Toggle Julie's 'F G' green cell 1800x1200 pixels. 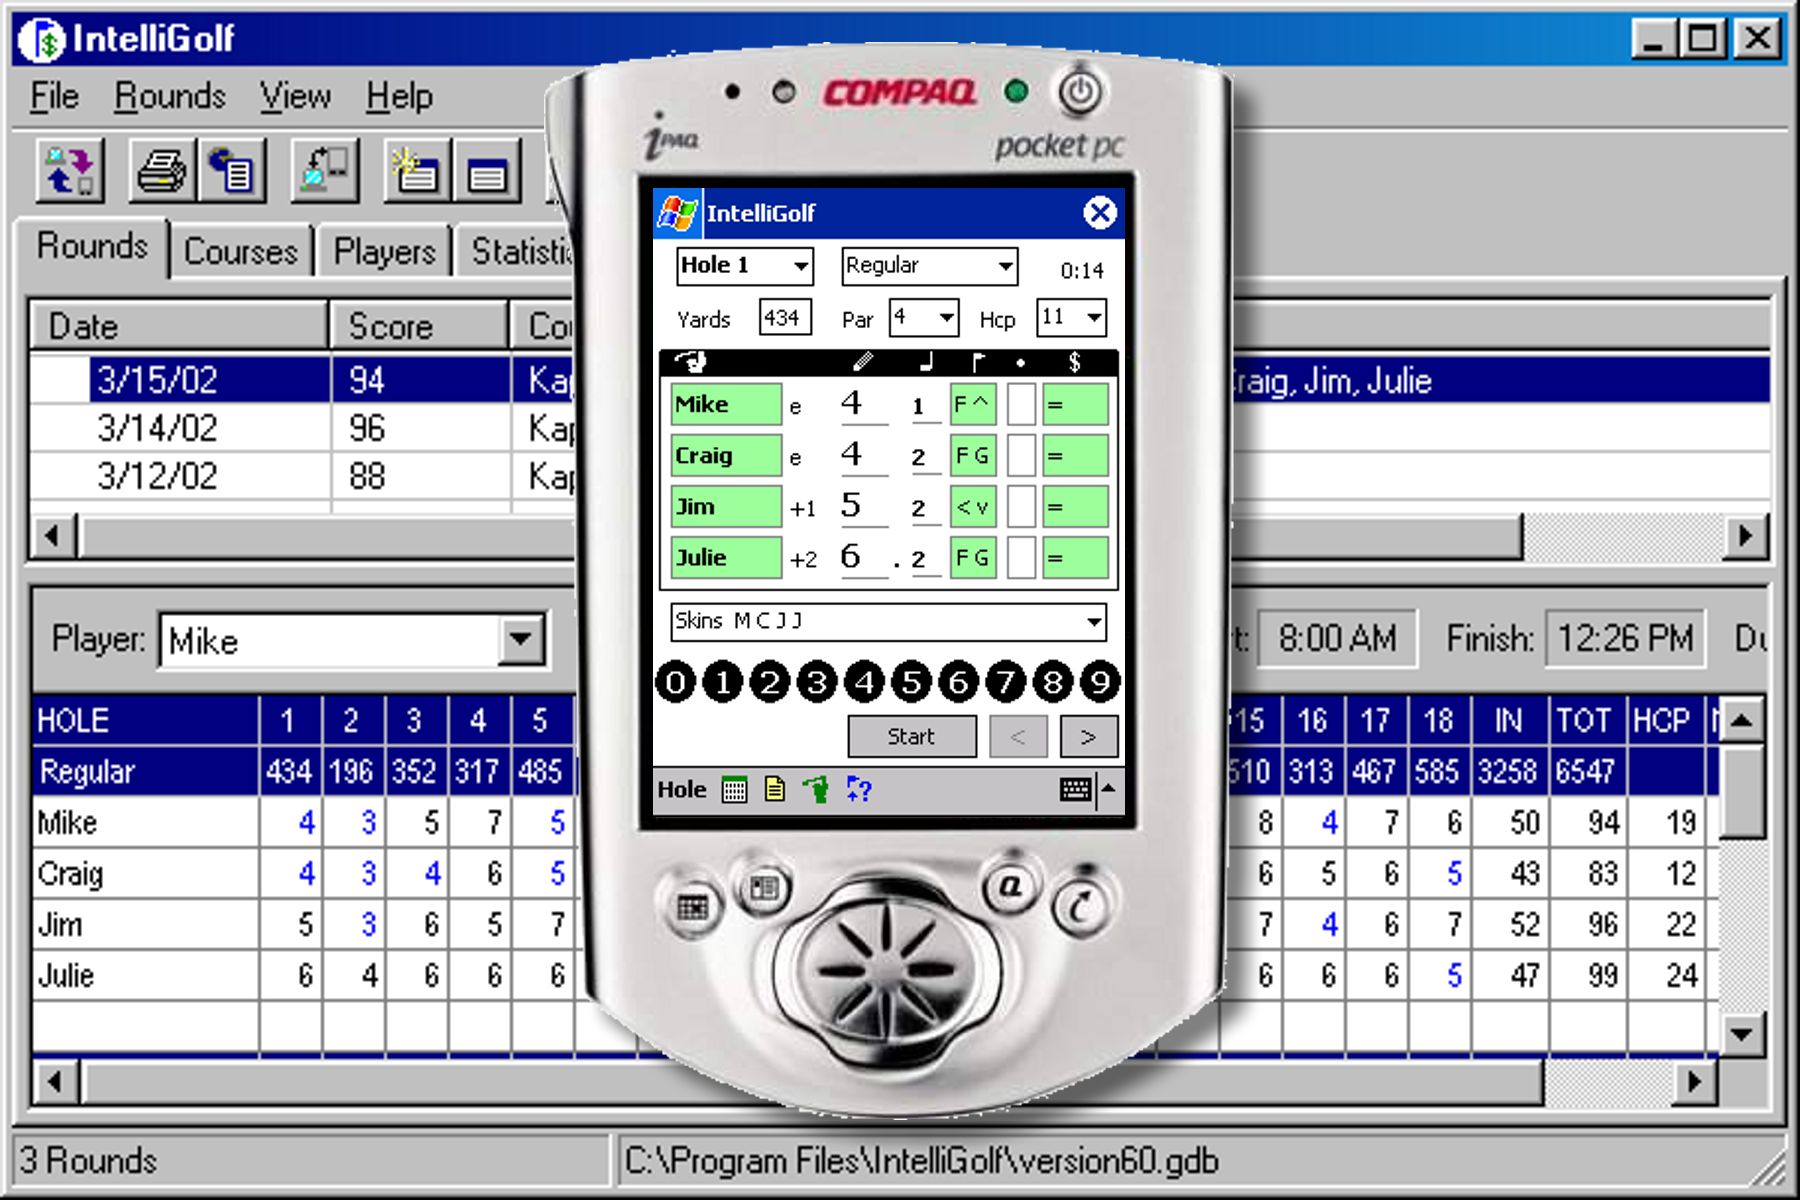(972, 558)
